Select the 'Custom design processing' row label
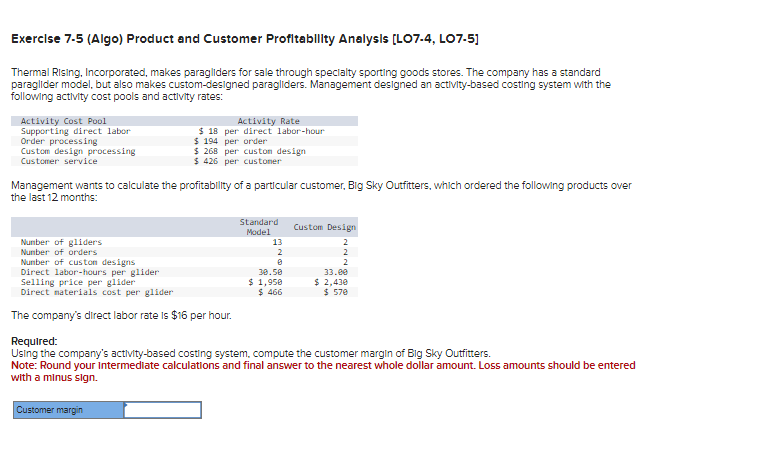The image size is (765, 466). point(78,151)
